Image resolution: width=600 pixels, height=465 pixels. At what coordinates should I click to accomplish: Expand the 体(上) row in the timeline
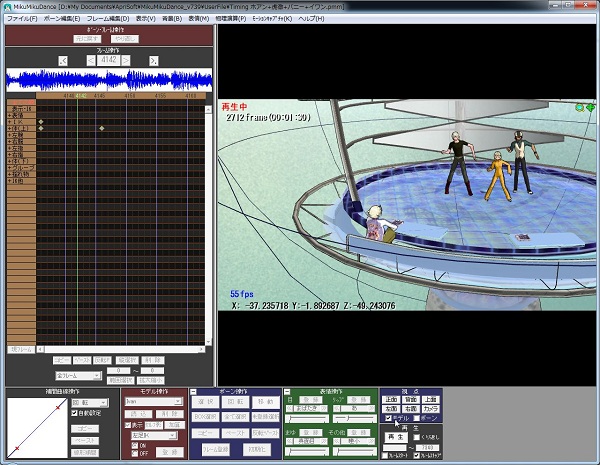coord(10,128)
